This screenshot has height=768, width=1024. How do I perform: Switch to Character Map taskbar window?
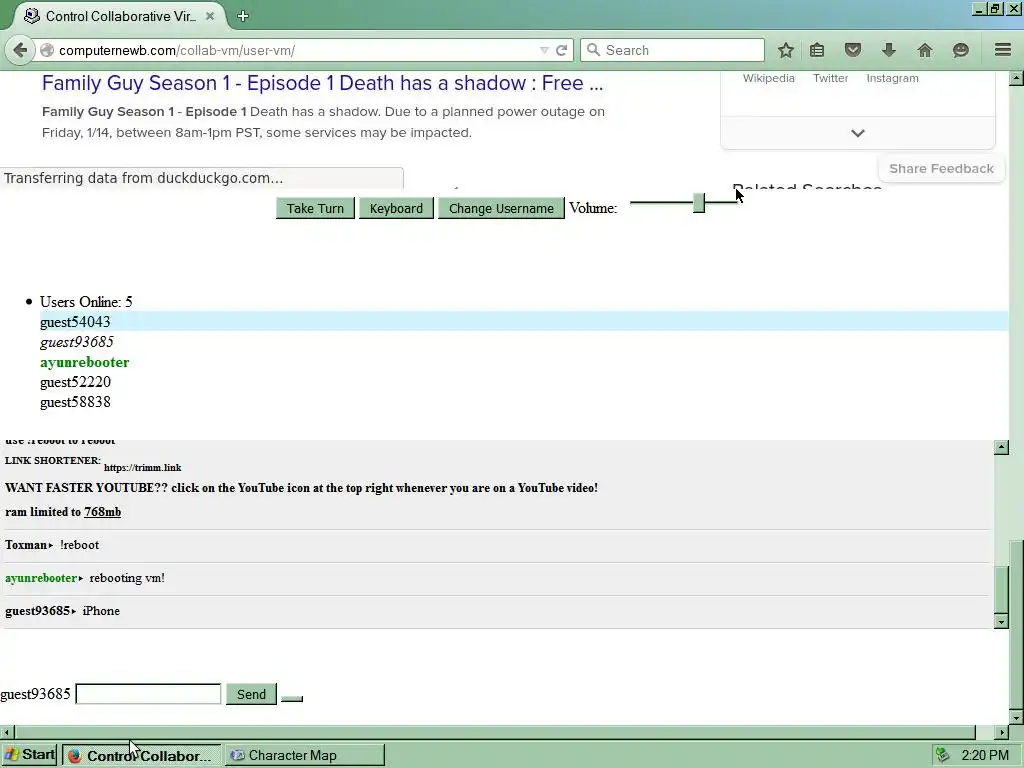(306, 756)
